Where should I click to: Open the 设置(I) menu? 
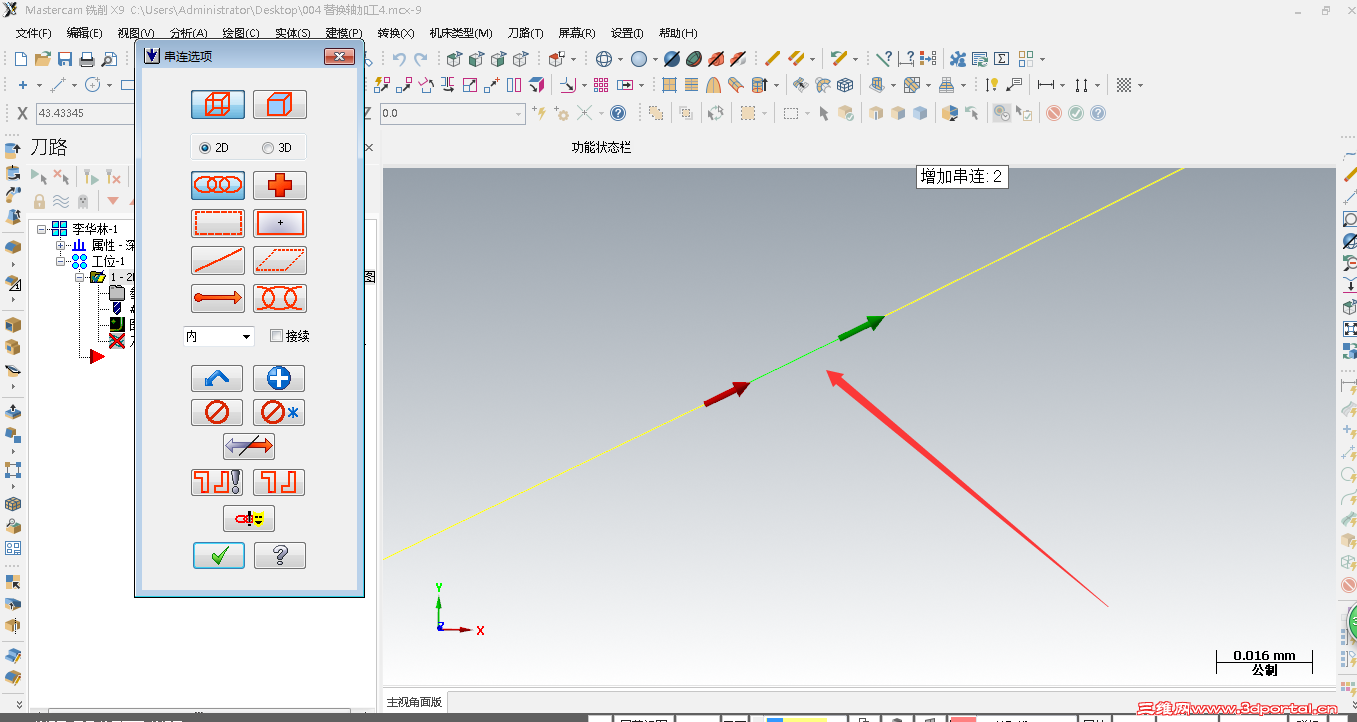tap(627, 33)
